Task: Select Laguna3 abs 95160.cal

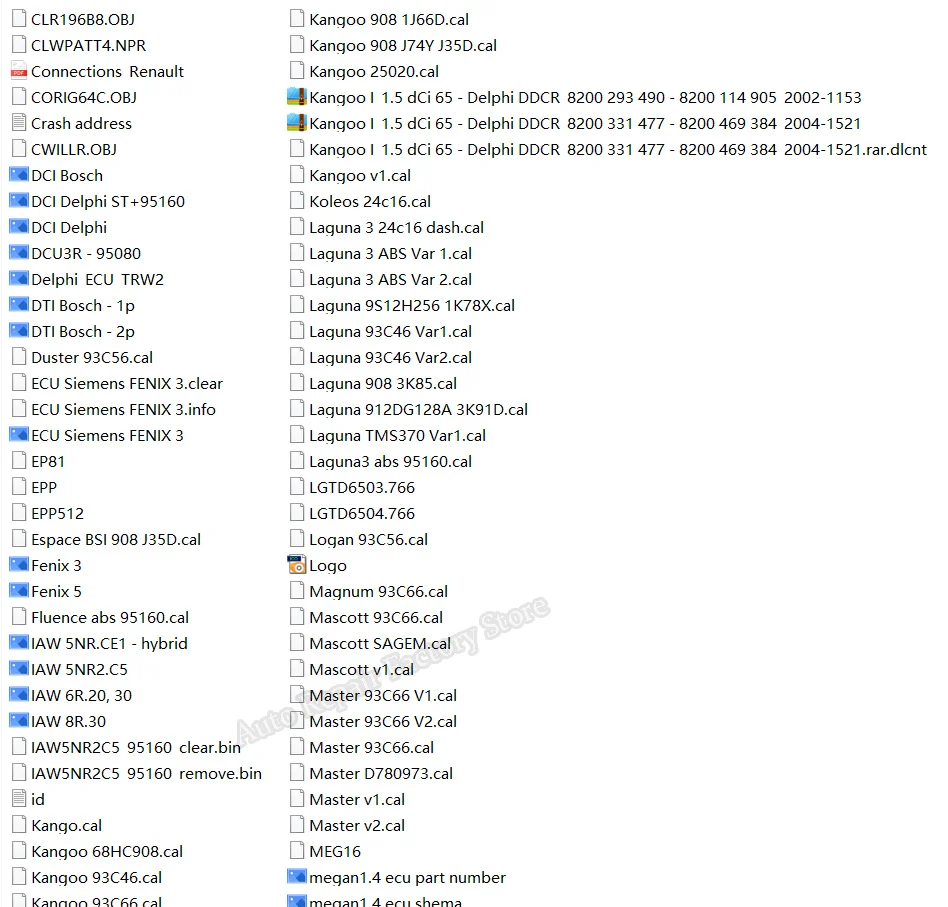Action: (381, 461)
